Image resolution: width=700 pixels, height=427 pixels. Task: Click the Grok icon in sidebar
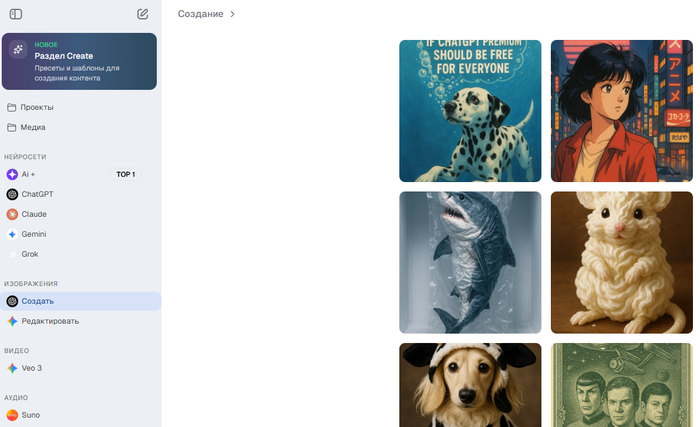pos(12,254)
